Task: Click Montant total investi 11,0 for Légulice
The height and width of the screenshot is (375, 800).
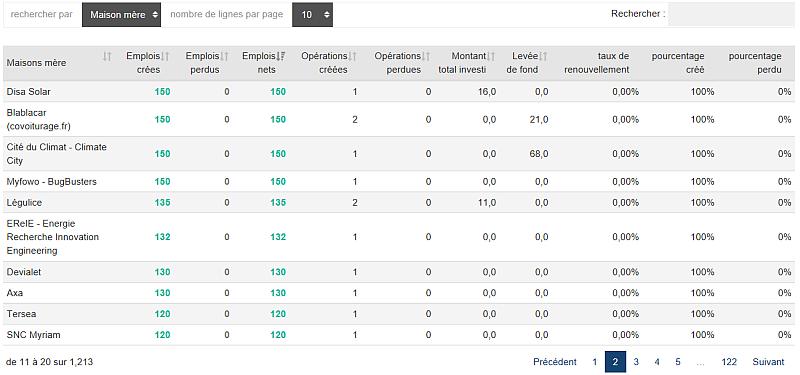Action: click(x=487, y=203)
